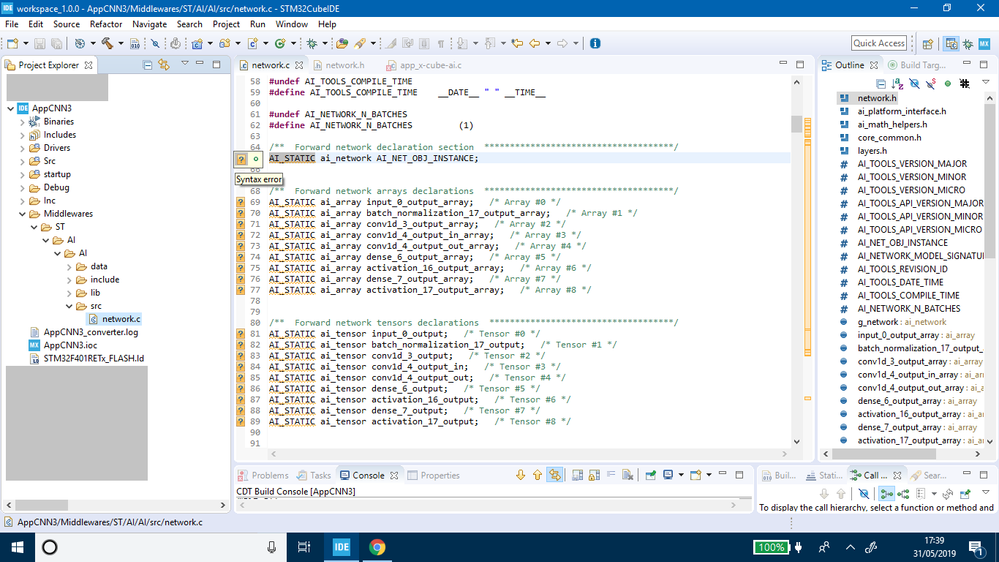Expand the lib folder
Viewport: 999px width, 562px height.
(x=69, y=293)
